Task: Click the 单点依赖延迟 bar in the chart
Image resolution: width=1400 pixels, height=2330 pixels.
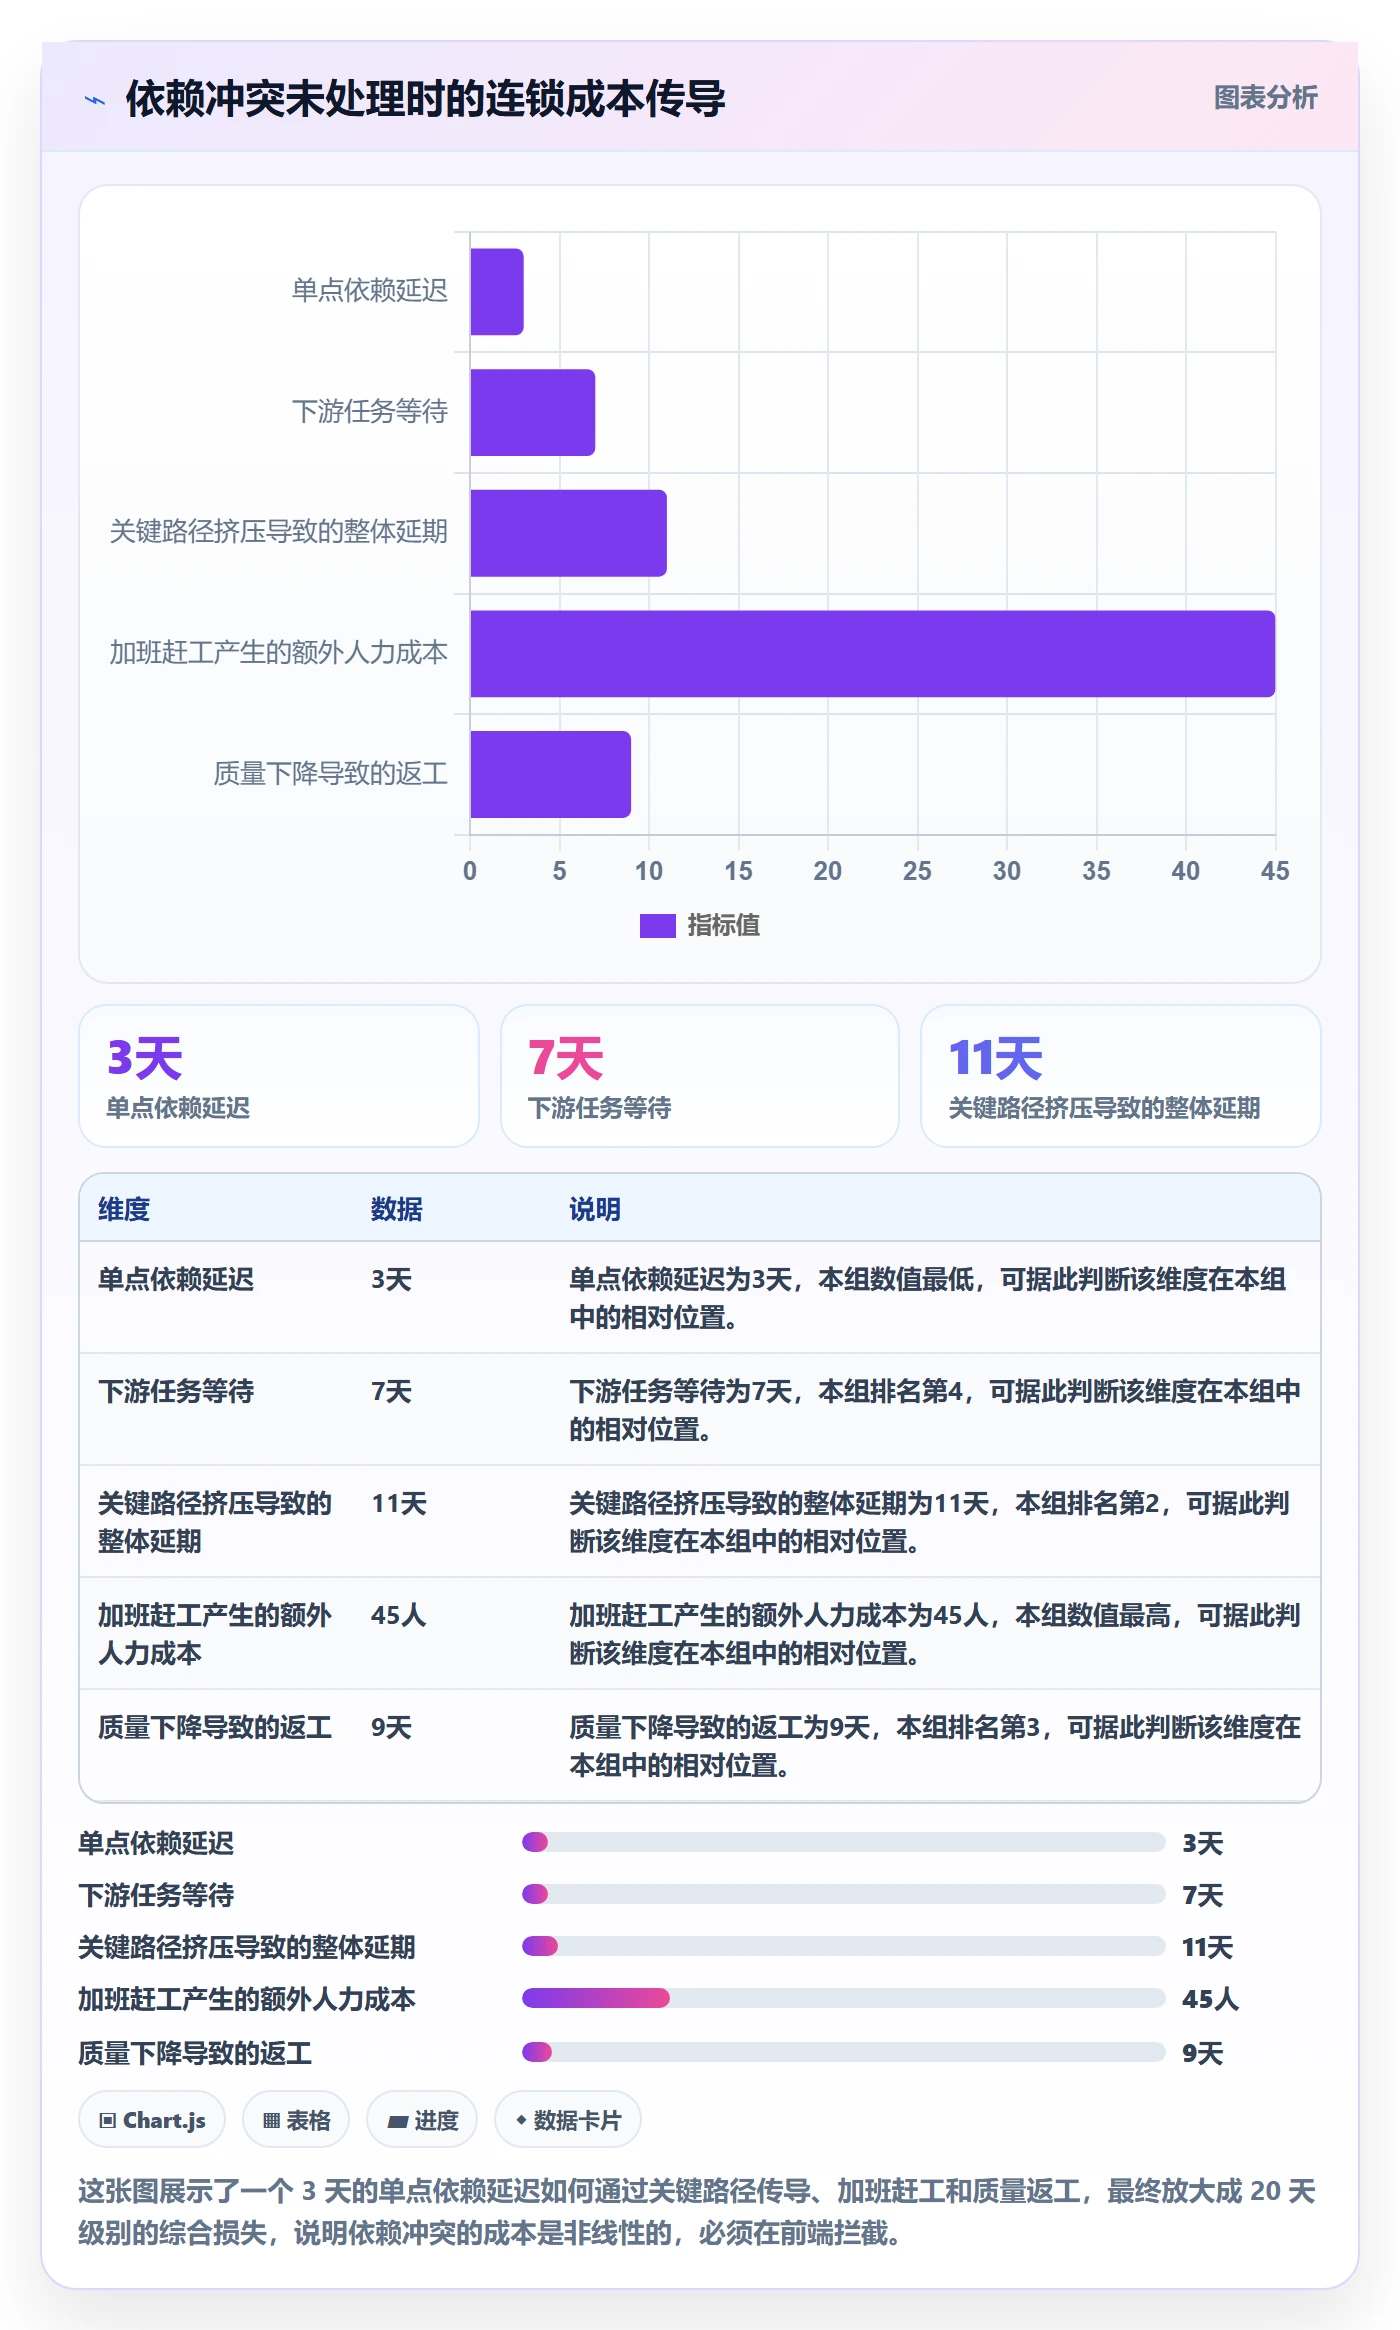Action: 497,291
